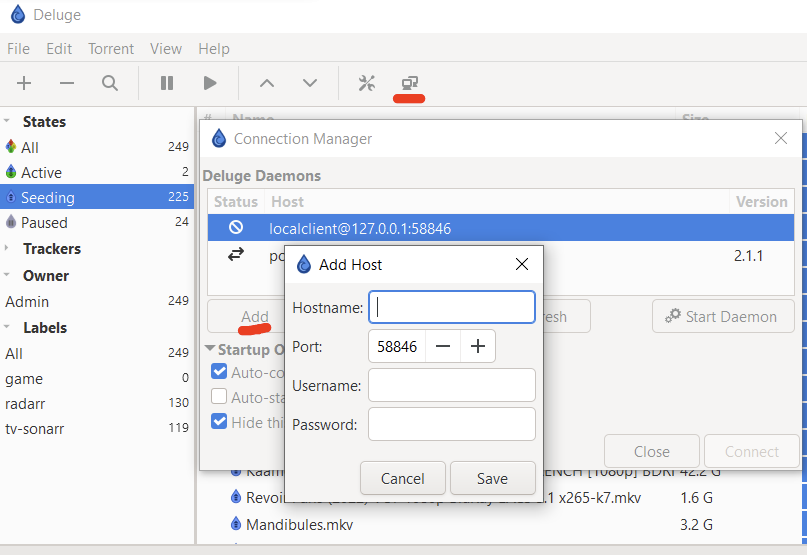Viewport: 807px width, 555px height.
Task: Click version 2.1.1 cell
Action: 748,255
